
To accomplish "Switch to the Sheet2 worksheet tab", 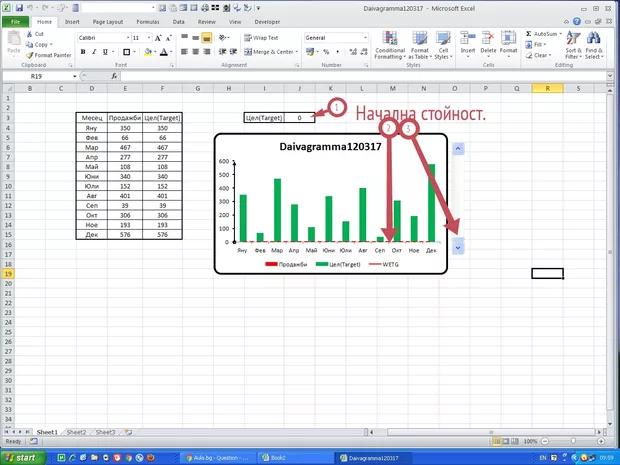I will 76,432.
